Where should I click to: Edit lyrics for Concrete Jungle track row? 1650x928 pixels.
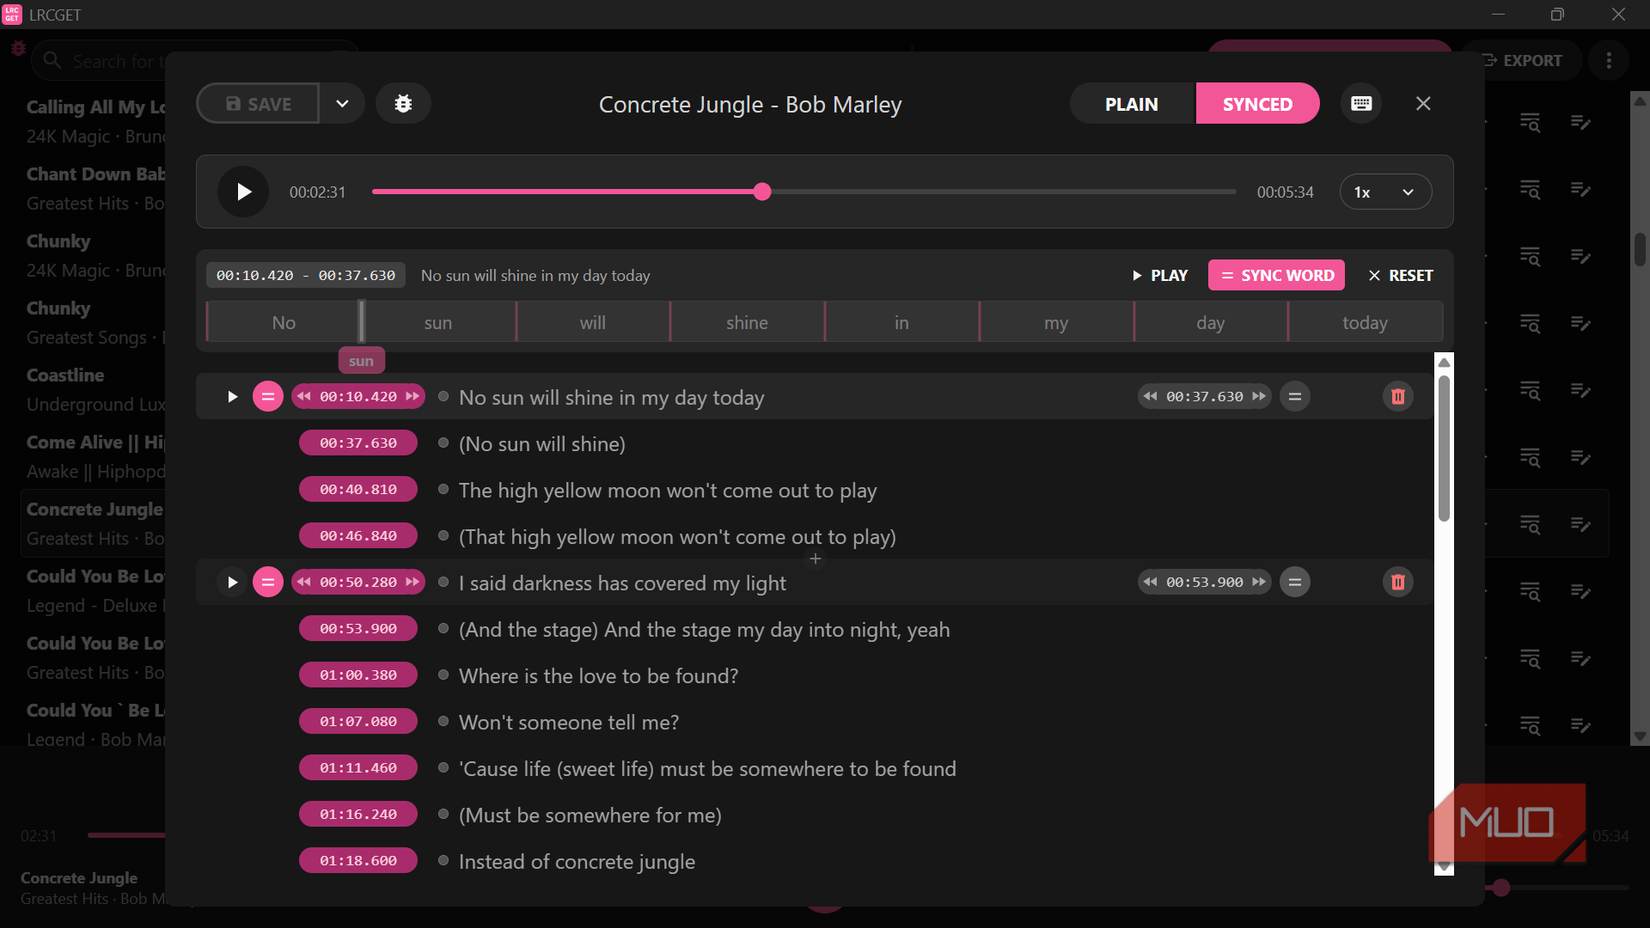coord(1581,524)
